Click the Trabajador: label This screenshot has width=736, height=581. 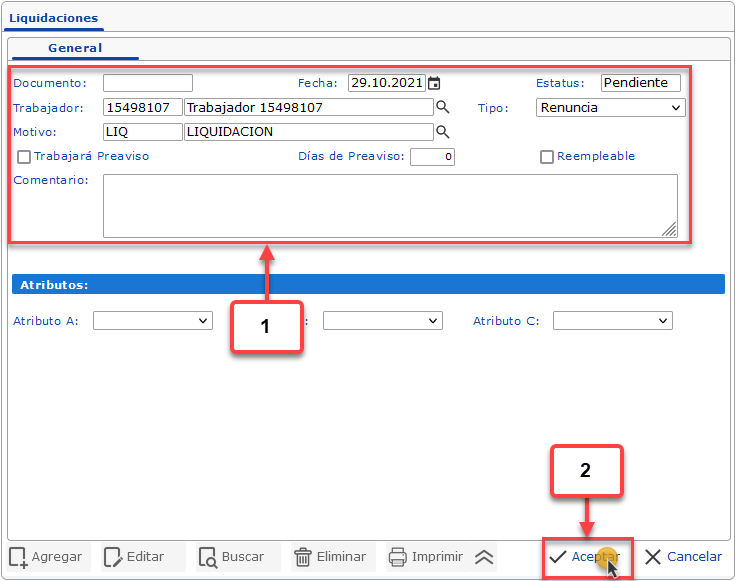pos(48,108)
